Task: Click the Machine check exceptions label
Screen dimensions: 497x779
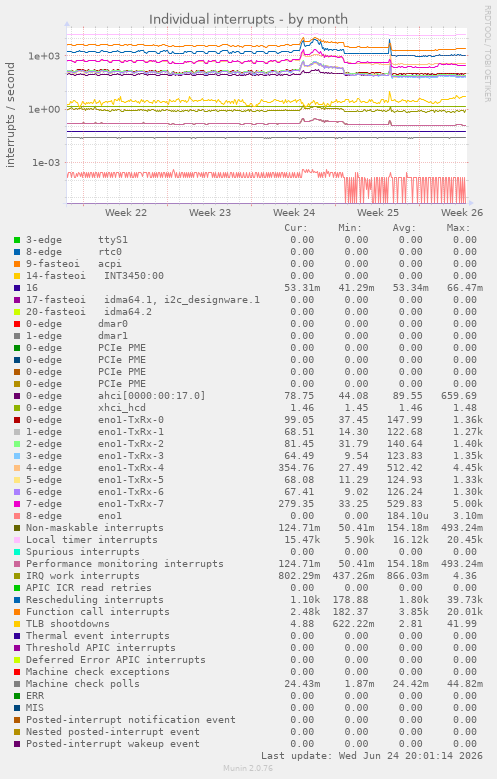Action: click(97, 672)
